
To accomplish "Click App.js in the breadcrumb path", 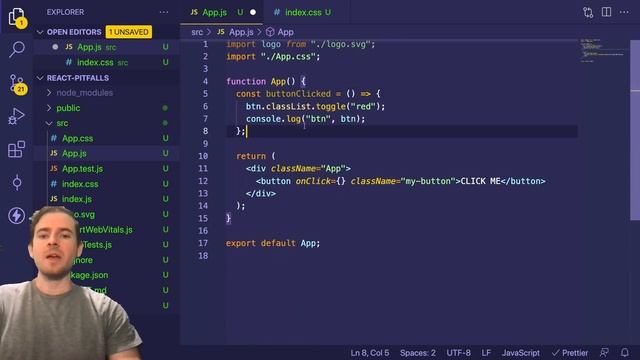I will coord(241,32).
